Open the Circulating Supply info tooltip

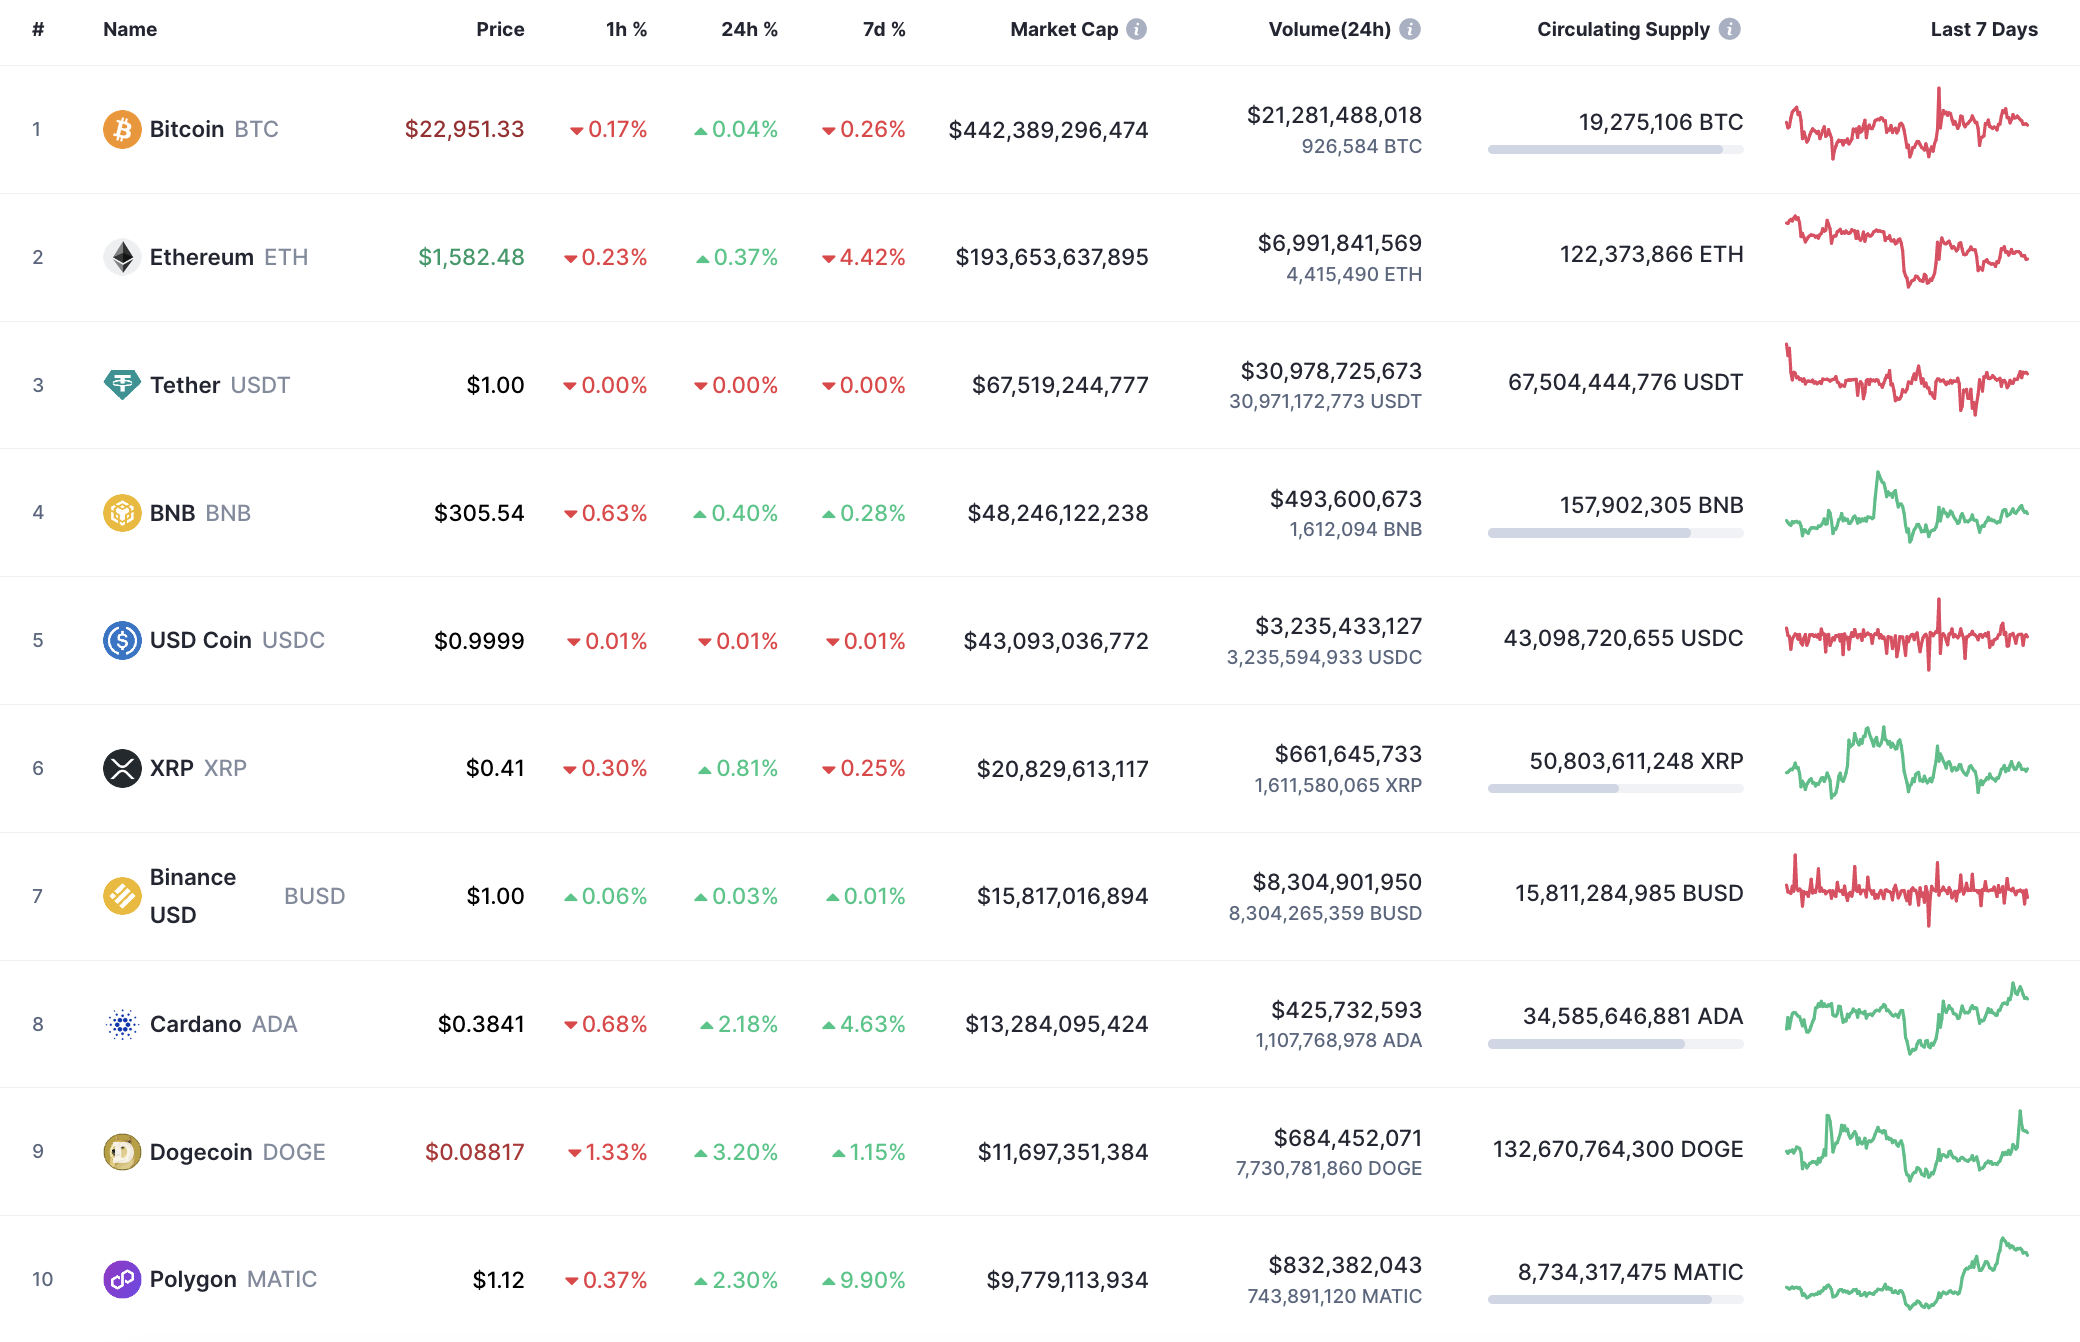(1730, 29)
